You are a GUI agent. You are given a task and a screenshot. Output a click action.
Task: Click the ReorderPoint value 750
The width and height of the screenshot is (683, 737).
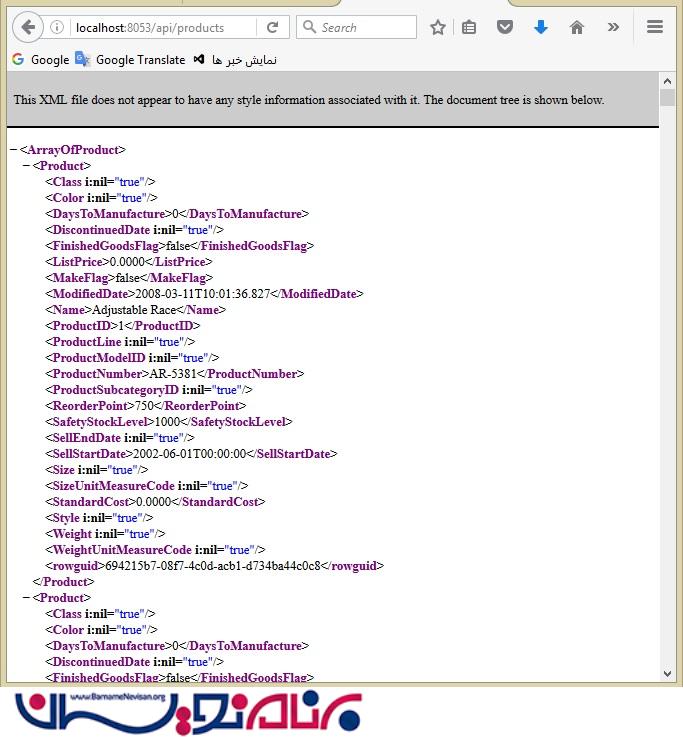point(144,406)
